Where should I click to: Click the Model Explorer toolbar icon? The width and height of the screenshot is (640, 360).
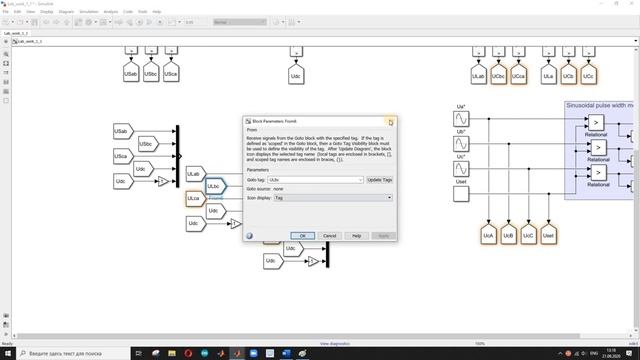click(x=102, y=22)
